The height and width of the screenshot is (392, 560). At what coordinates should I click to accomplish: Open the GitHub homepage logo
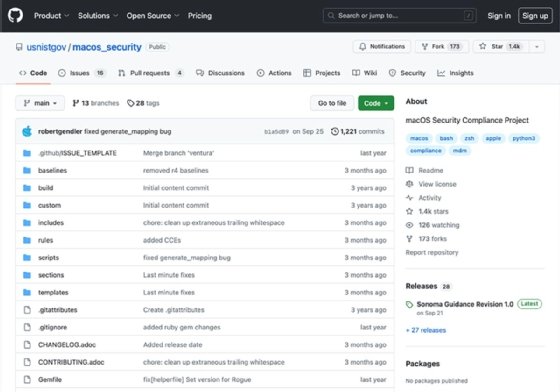(x=15, y=16)
